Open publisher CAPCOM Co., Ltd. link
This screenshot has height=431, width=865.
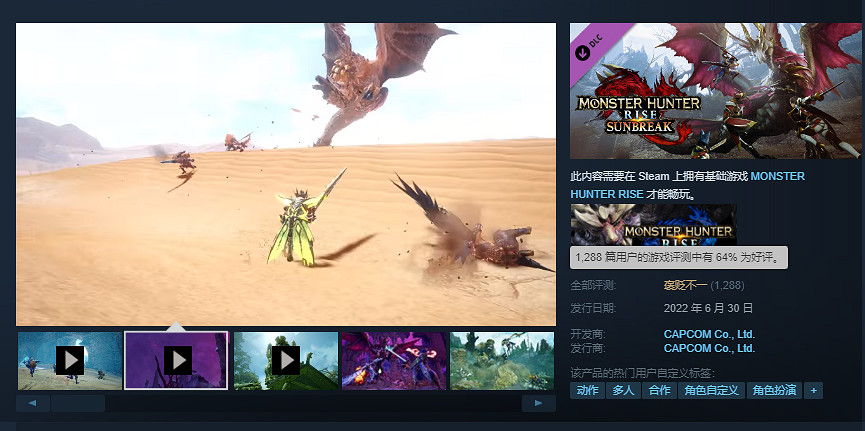pyautogui.click(x=709, y=348)
